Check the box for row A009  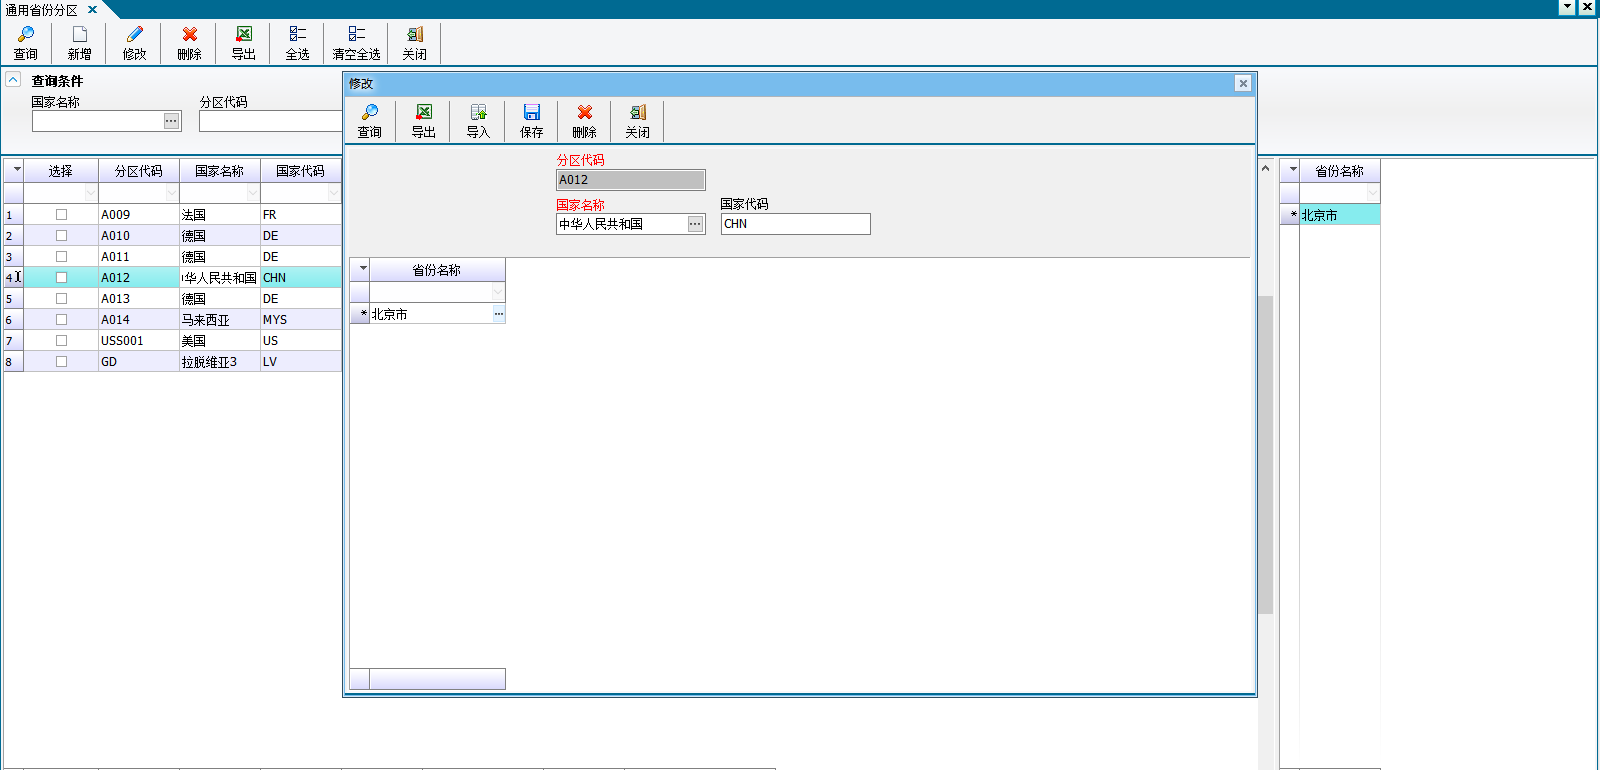(61, 215)
